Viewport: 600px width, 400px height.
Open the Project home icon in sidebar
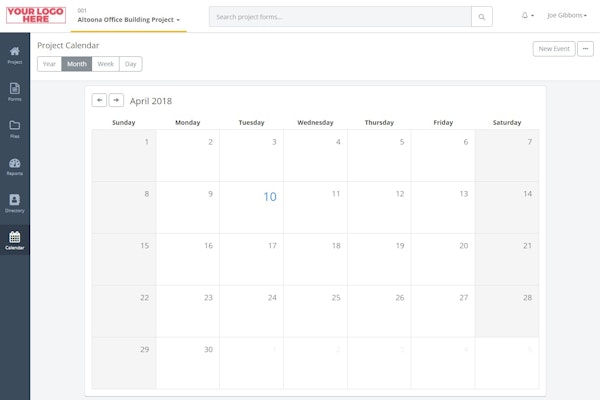click(x=14, y=53)
